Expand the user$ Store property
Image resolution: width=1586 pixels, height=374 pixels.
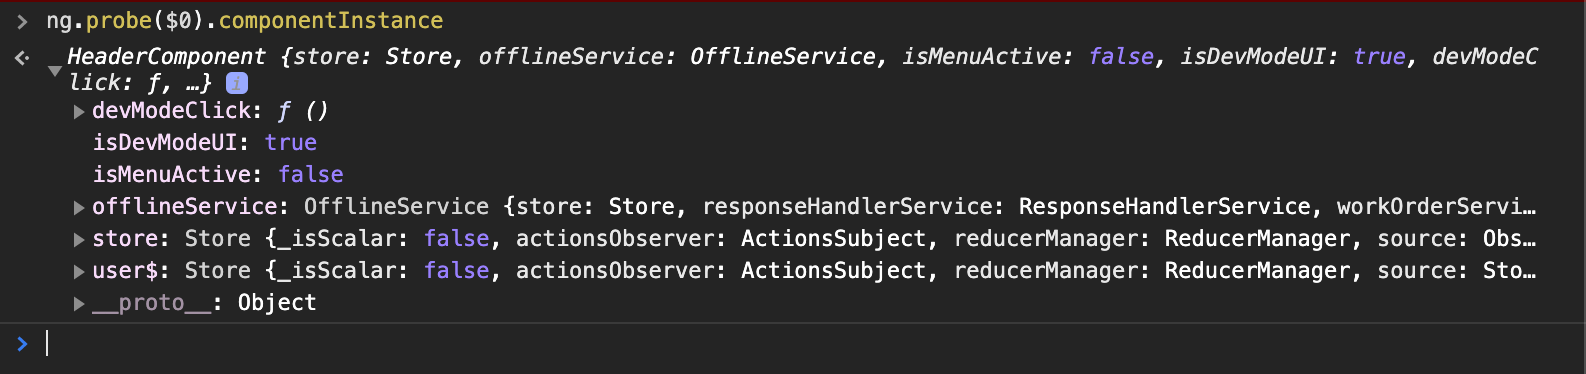pyautogui.click(x=79, y=271)
